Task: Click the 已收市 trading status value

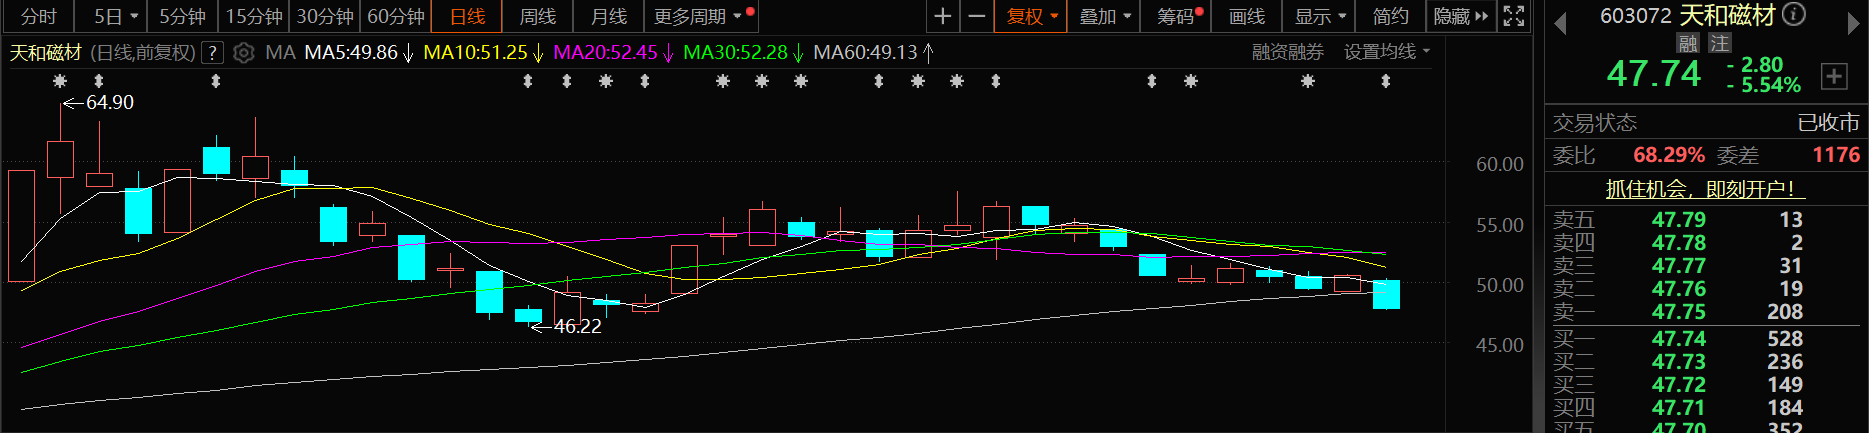Action: tap(1828, 123)
